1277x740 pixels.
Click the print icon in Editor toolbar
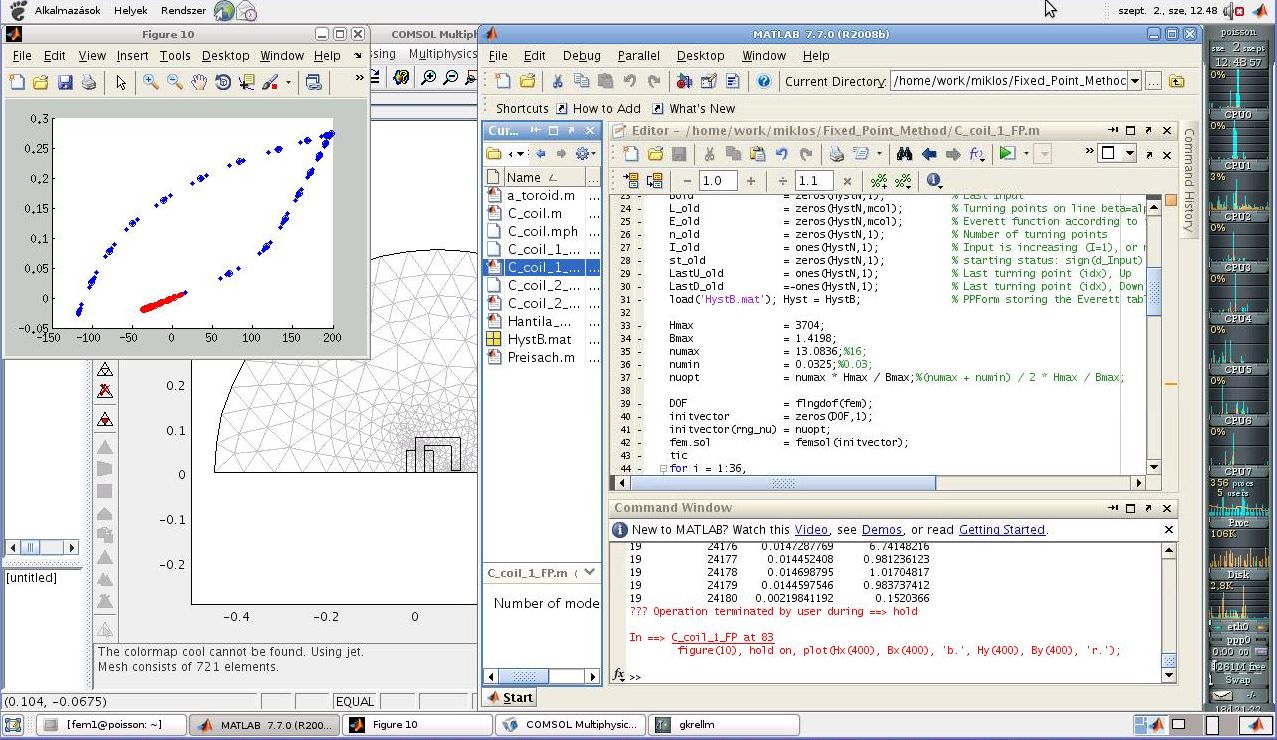click(x=836, y=154)
